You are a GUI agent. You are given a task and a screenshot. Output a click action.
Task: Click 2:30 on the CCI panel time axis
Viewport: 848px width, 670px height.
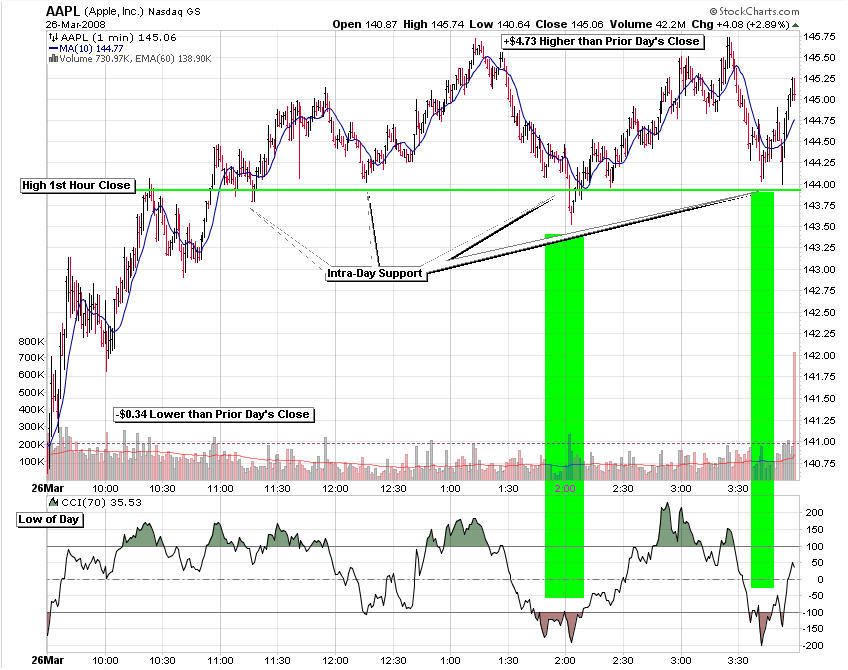coord(622,660)
